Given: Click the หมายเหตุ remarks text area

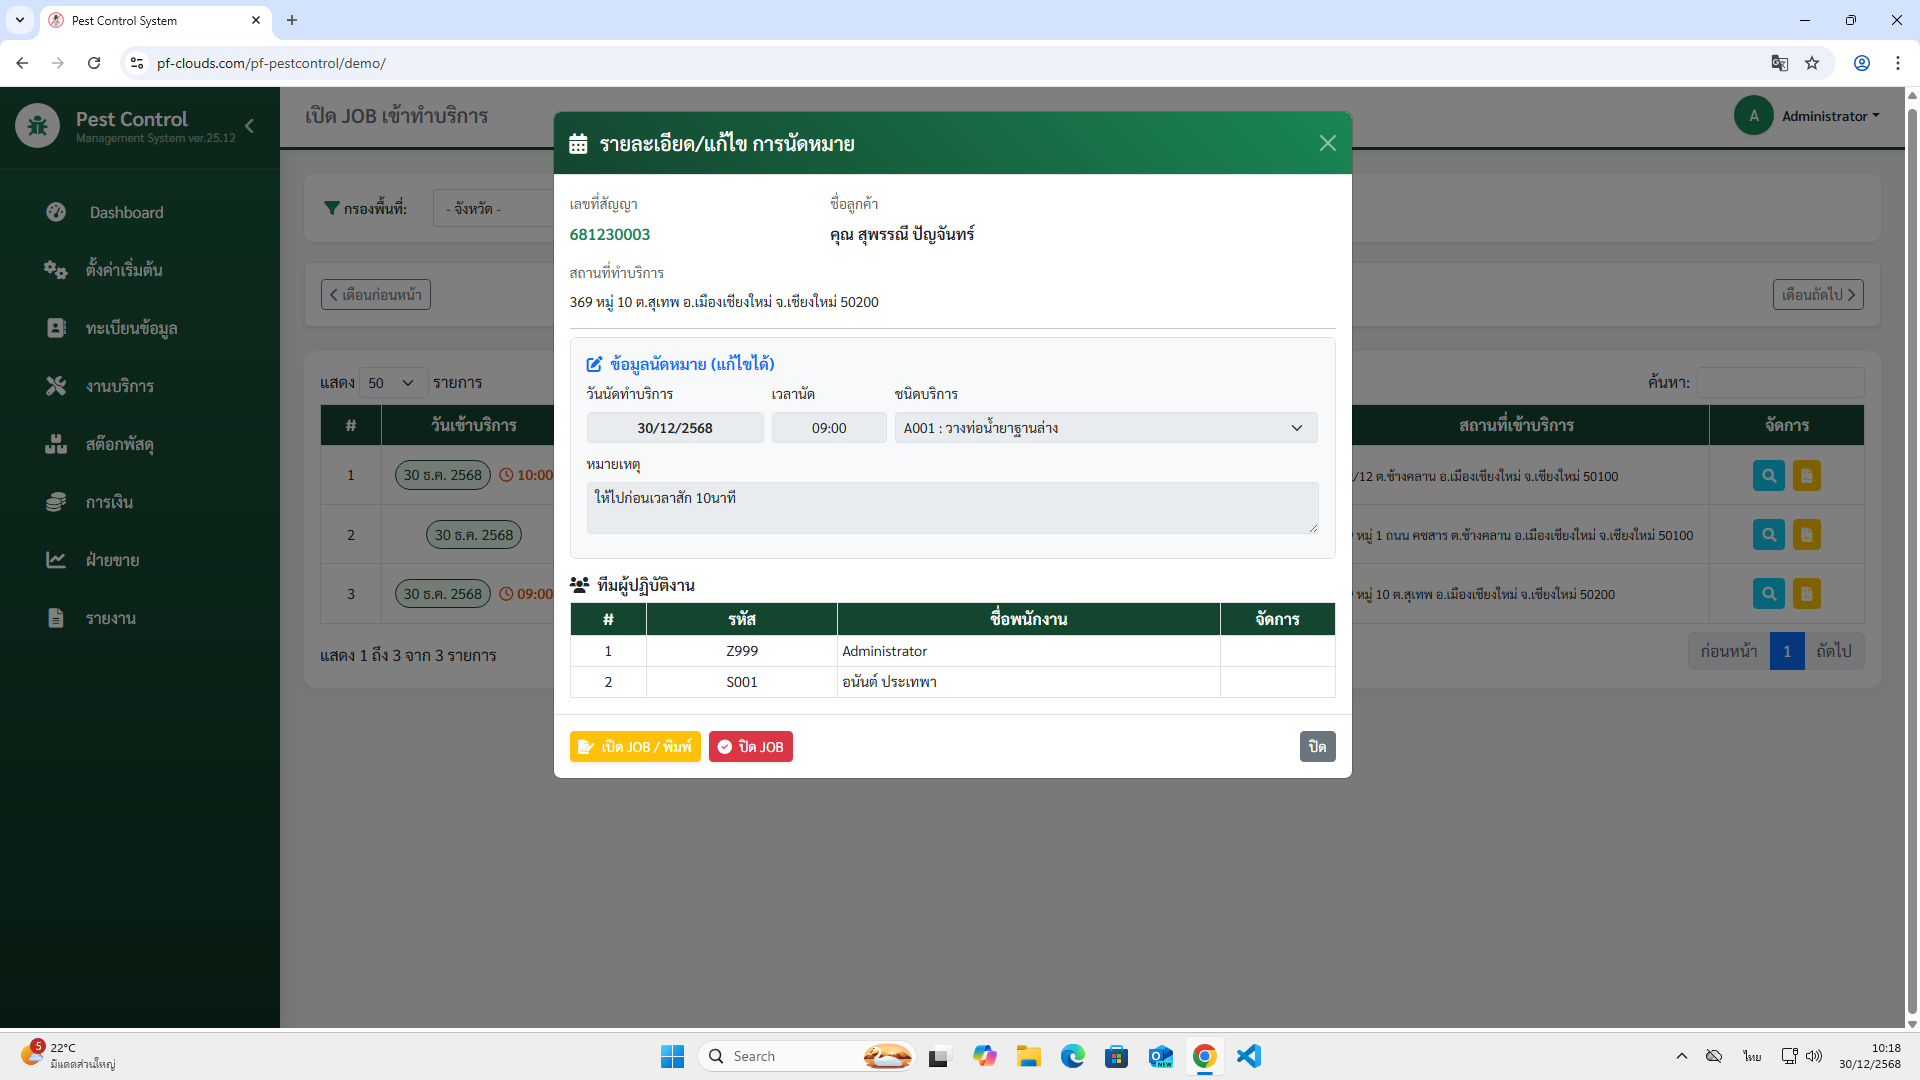Looking at the screenshot, I should (x=951, y=508).
